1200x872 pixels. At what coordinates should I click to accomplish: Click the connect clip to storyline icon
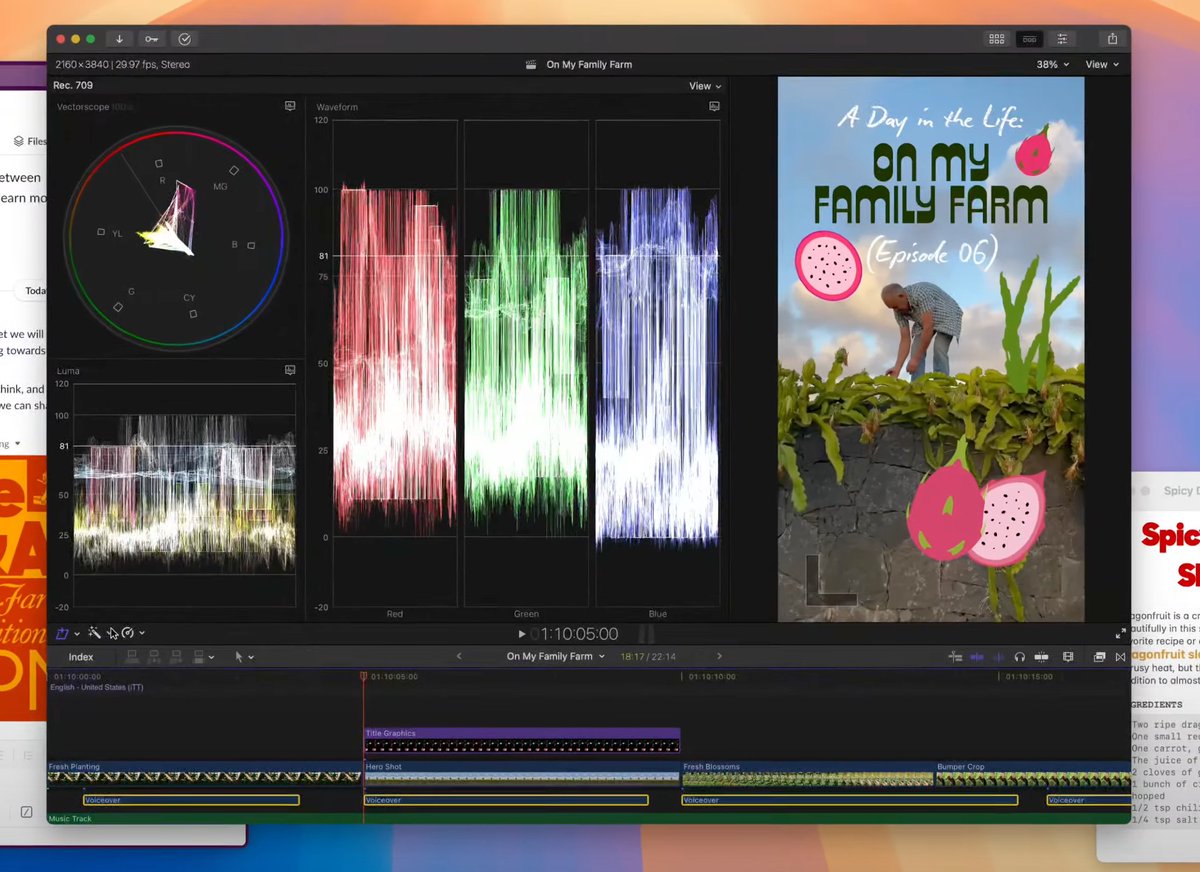131,657
